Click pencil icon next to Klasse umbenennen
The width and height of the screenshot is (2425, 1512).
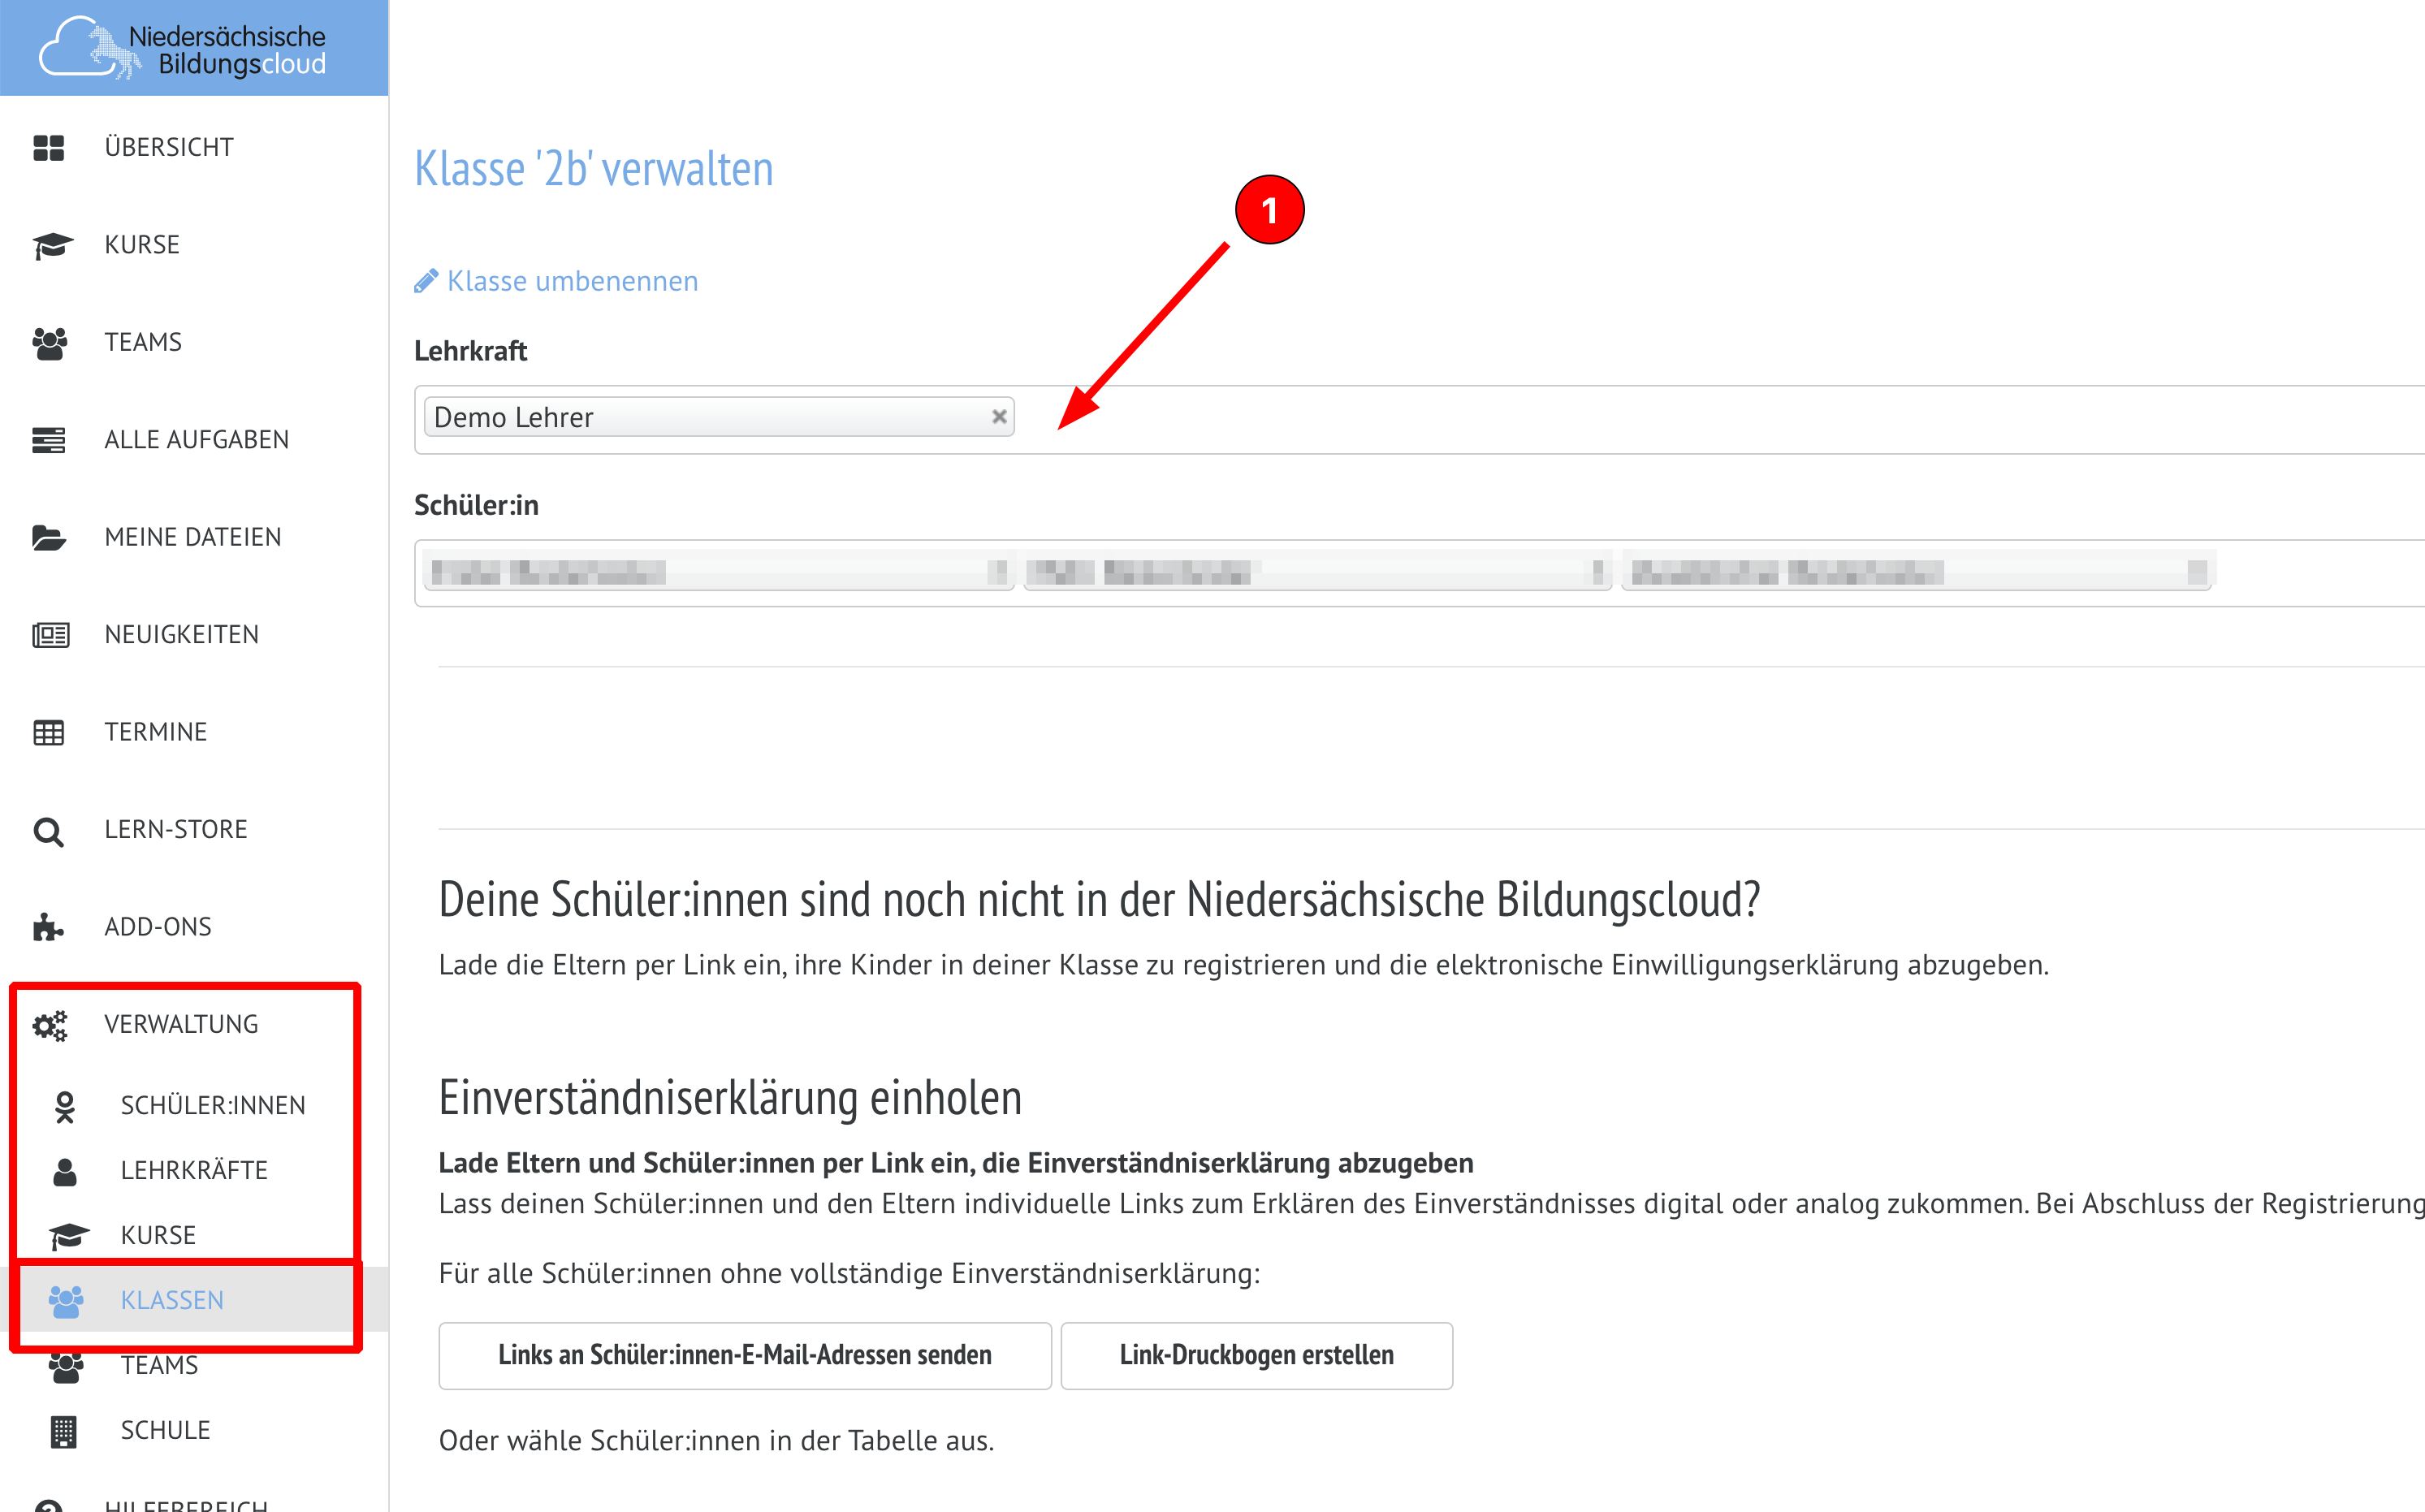[426, 282]
